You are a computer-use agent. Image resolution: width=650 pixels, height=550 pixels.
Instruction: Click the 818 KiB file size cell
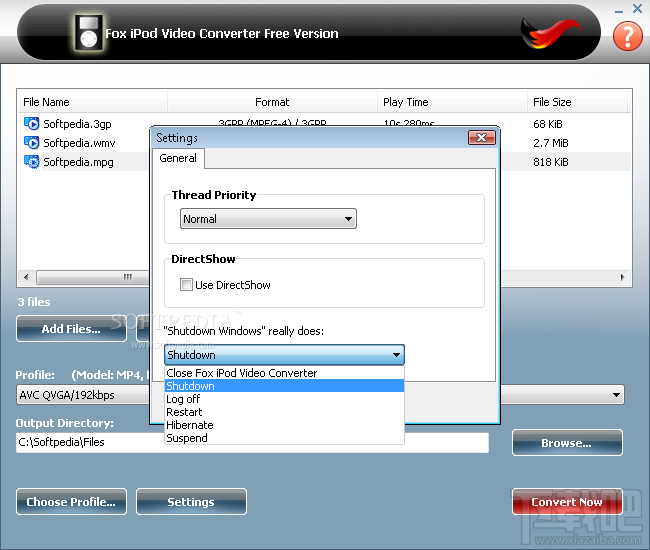click(551, 162)
